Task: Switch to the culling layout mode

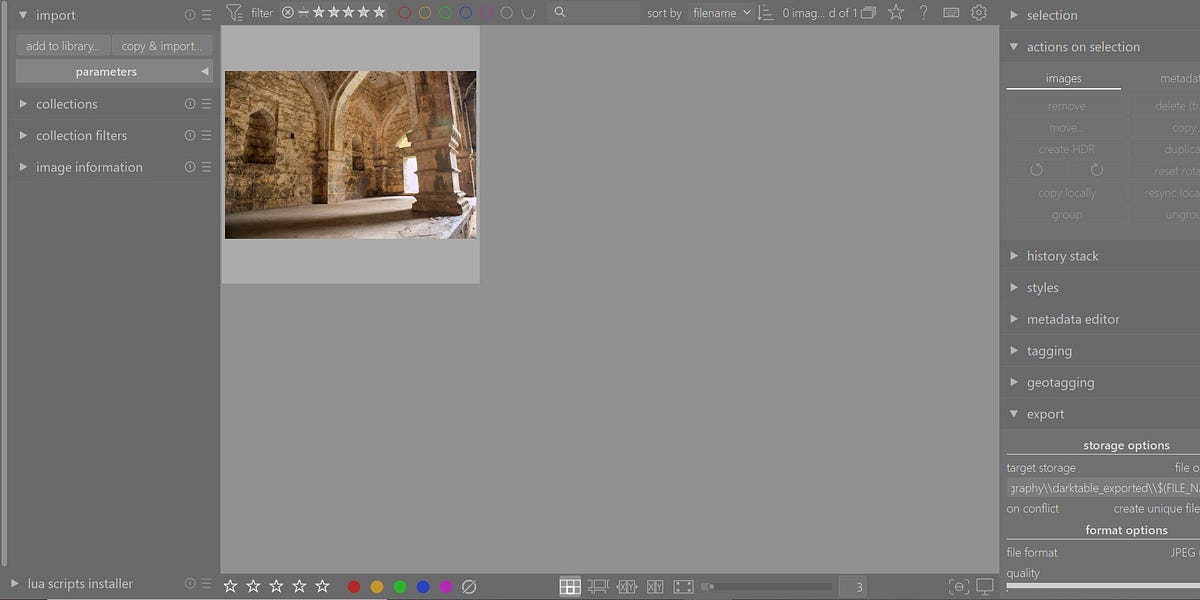Action: 627,586
